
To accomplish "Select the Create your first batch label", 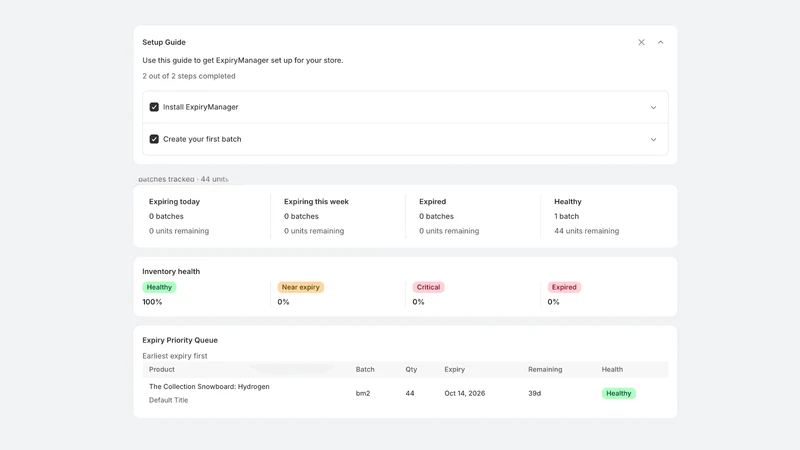I will tap(202, 139).
